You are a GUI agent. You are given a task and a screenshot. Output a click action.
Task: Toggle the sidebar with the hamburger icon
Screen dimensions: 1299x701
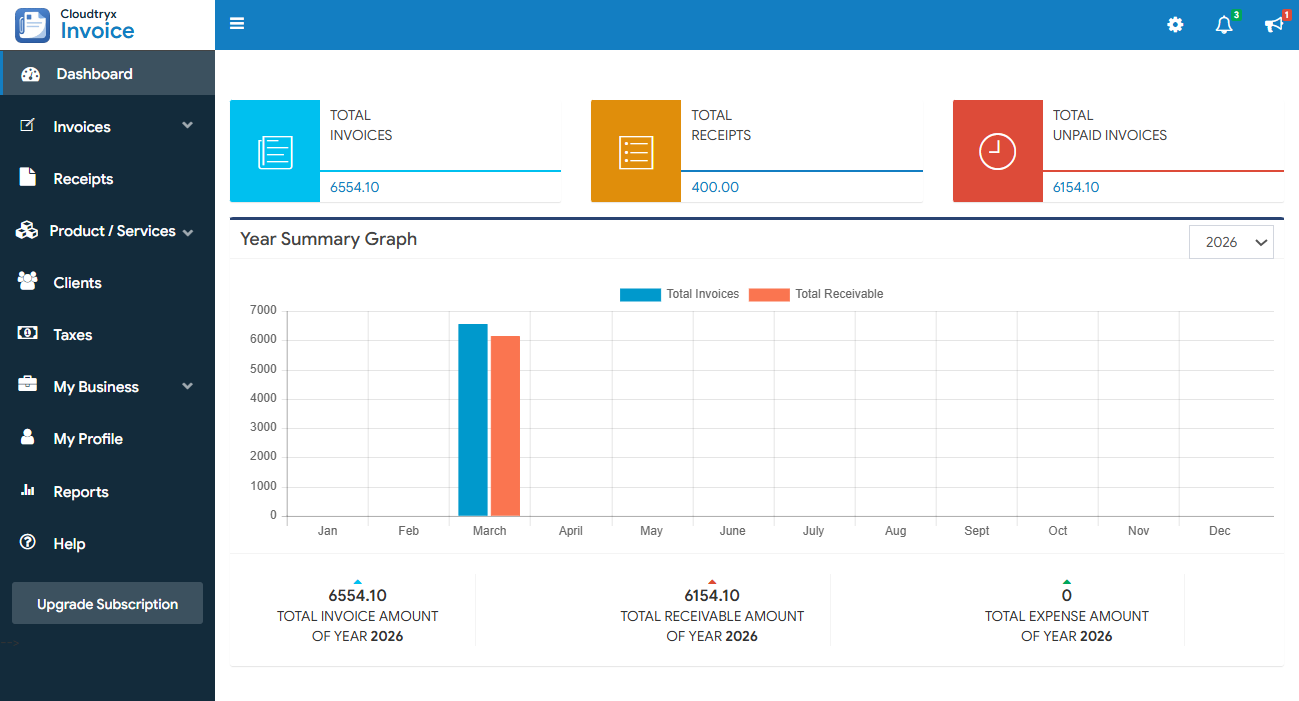pyautogui.click(x=237, y=22)
